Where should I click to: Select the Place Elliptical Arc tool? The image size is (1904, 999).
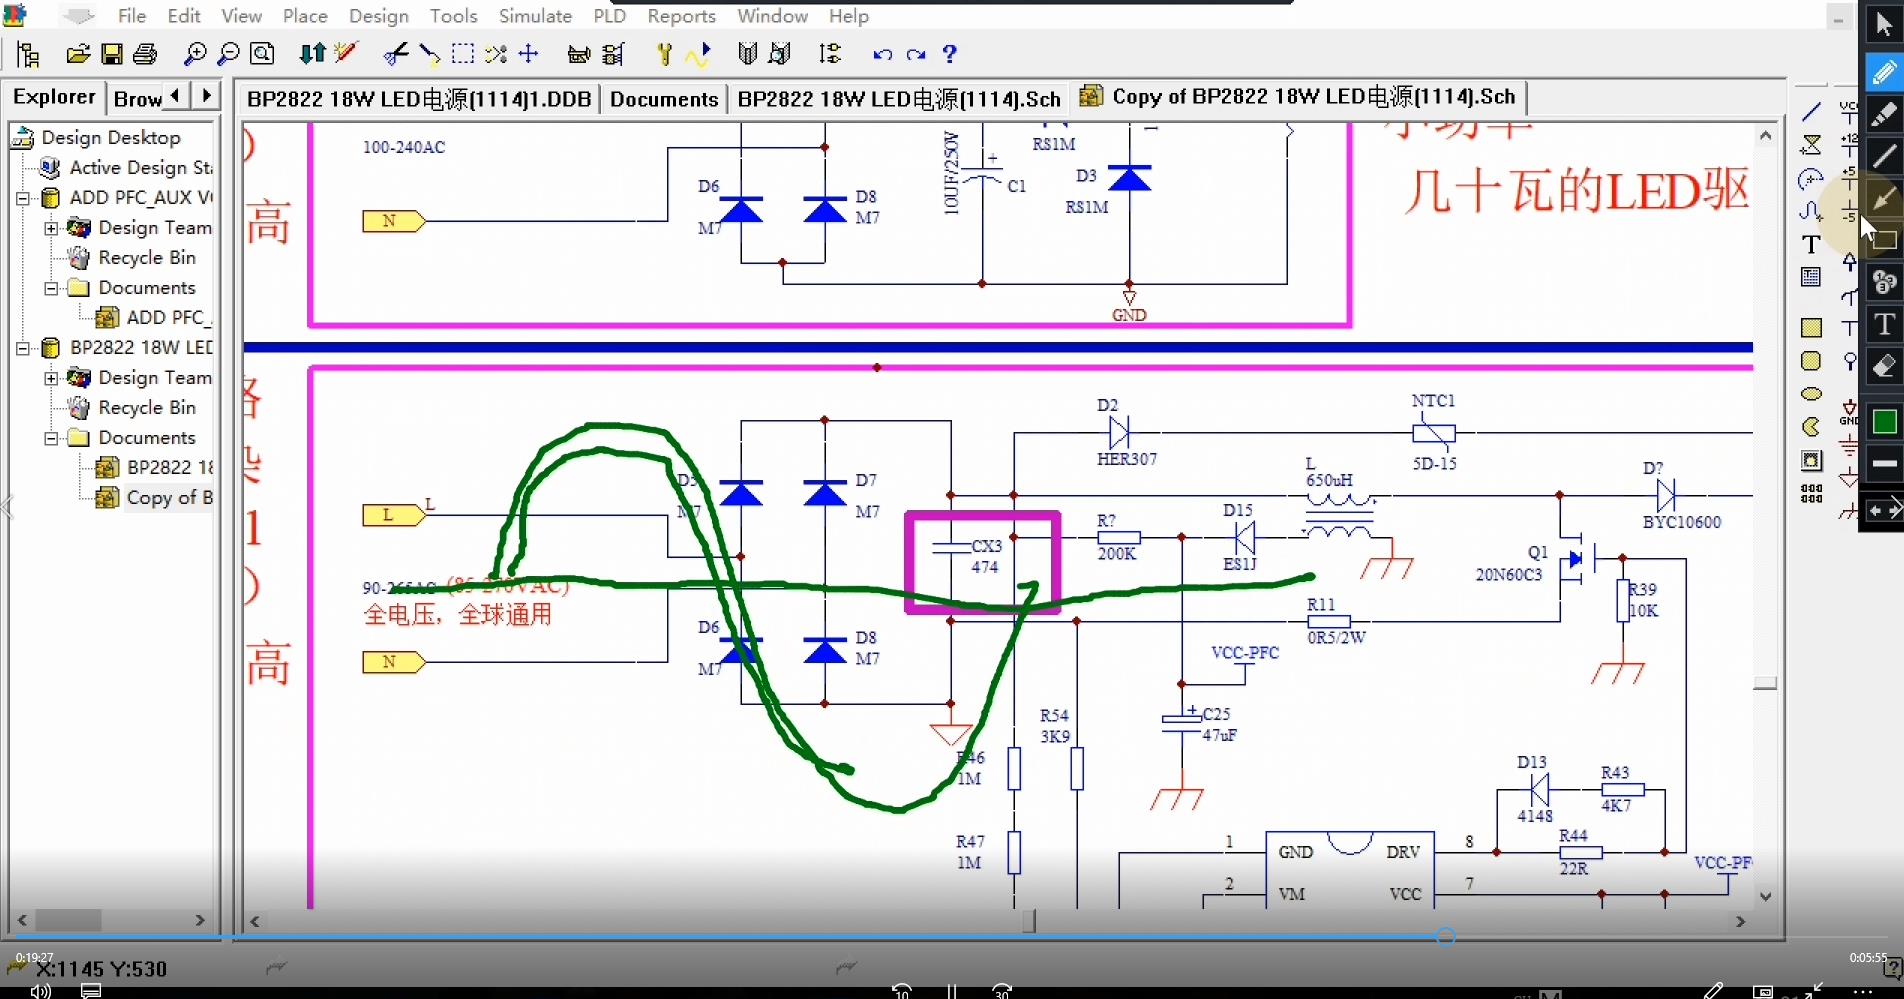click(x=1811, y=179)
